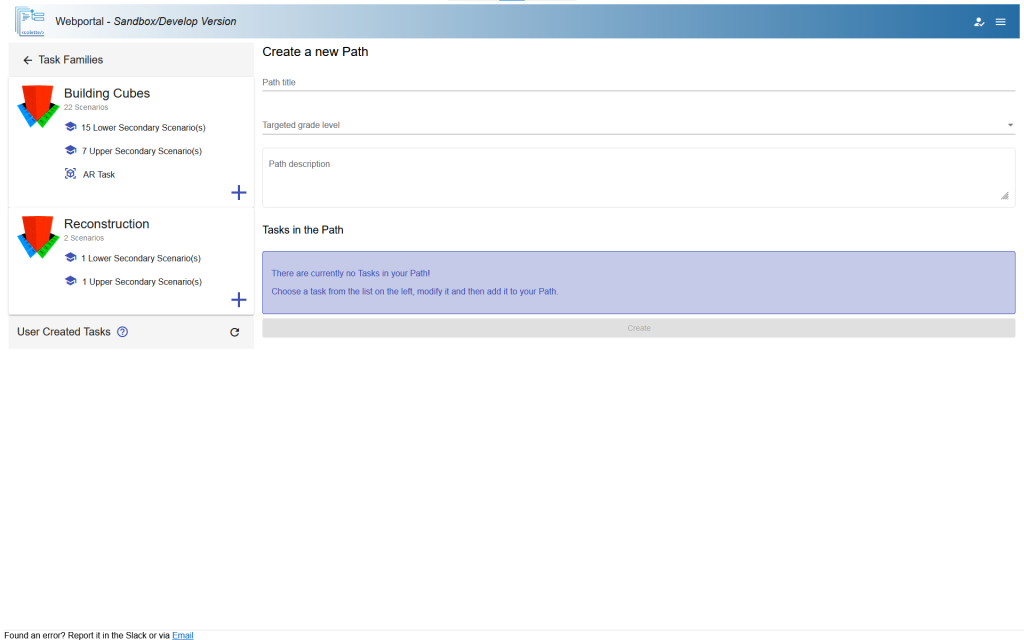
Task: Click the Webportal logo icon
Action: tap(30, 21)
